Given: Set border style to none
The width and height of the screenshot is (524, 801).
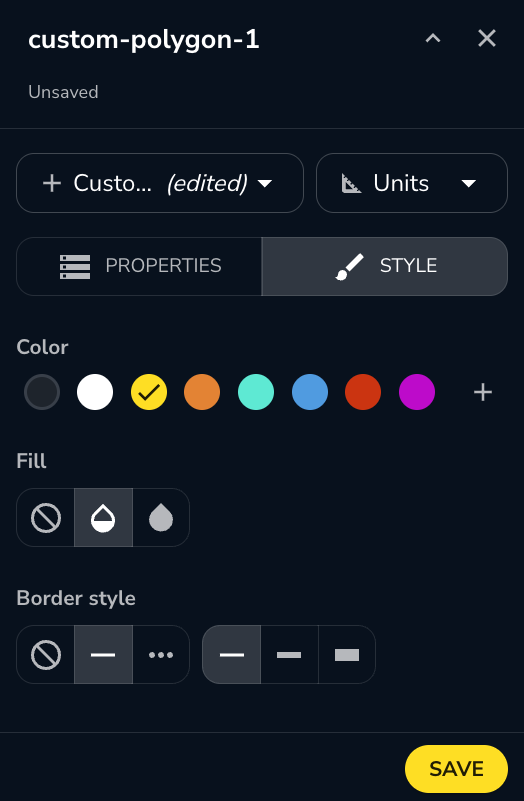Looking at the screenshot, I should [x=45, y=654].
